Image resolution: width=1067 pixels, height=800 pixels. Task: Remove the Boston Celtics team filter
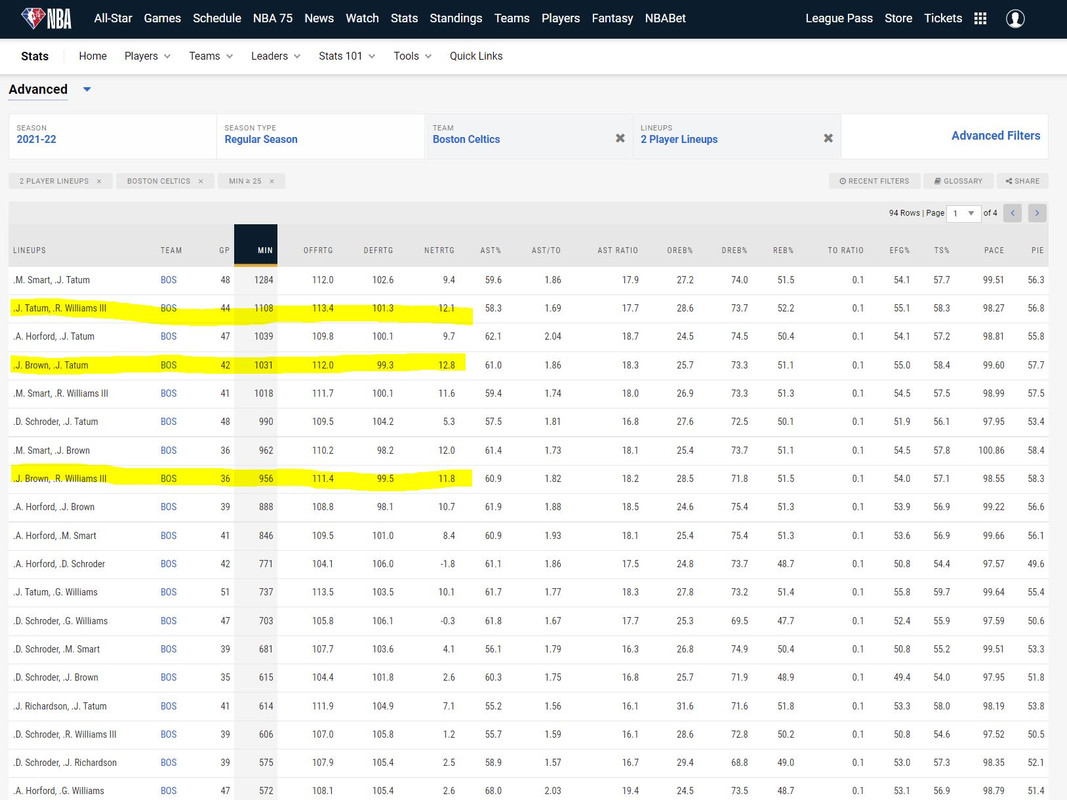620,138
